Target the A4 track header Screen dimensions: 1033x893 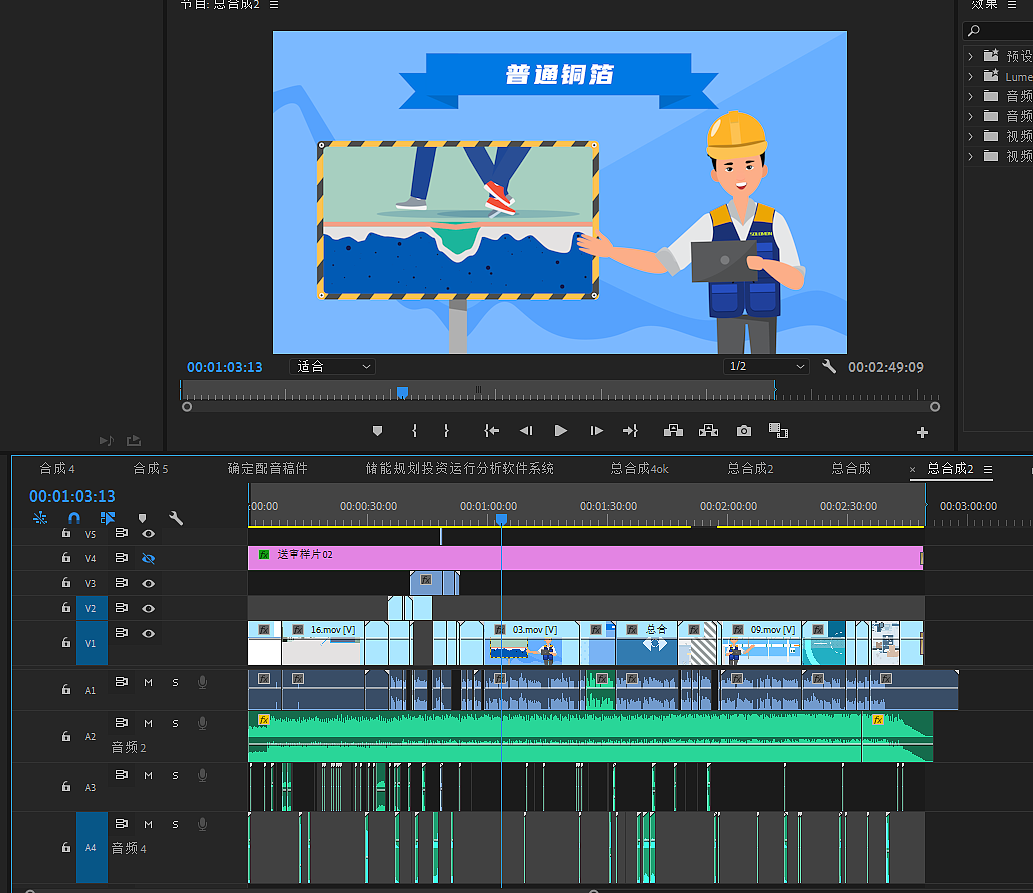pyautogui.click(x=91, y=848)
